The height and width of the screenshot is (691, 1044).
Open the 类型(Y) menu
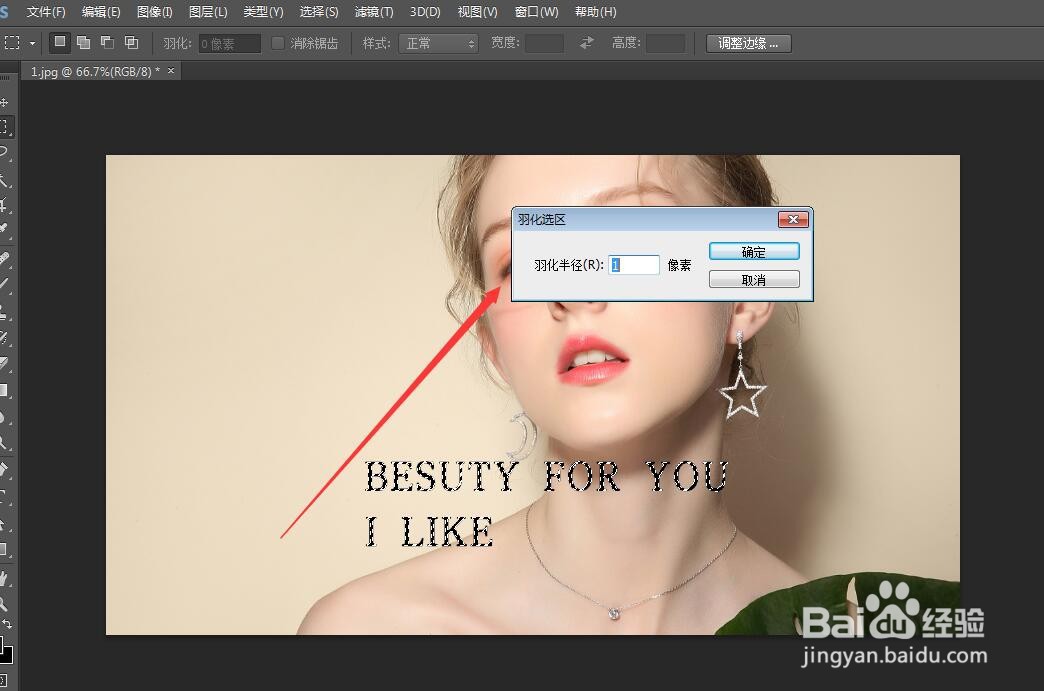coord(263,12)
